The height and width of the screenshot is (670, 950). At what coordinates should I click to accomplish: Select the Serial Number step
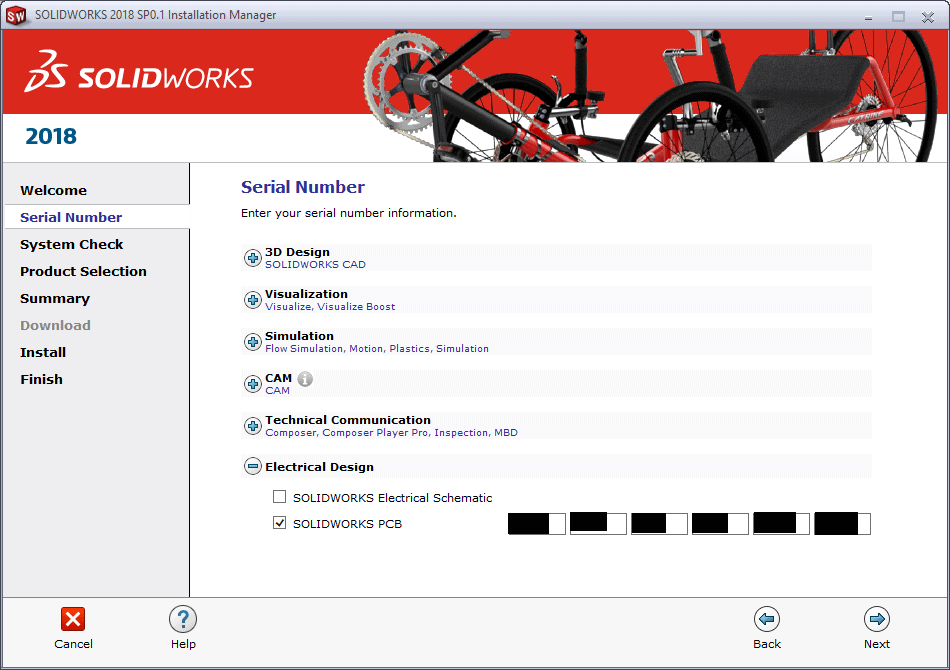[x=71, y=217]
